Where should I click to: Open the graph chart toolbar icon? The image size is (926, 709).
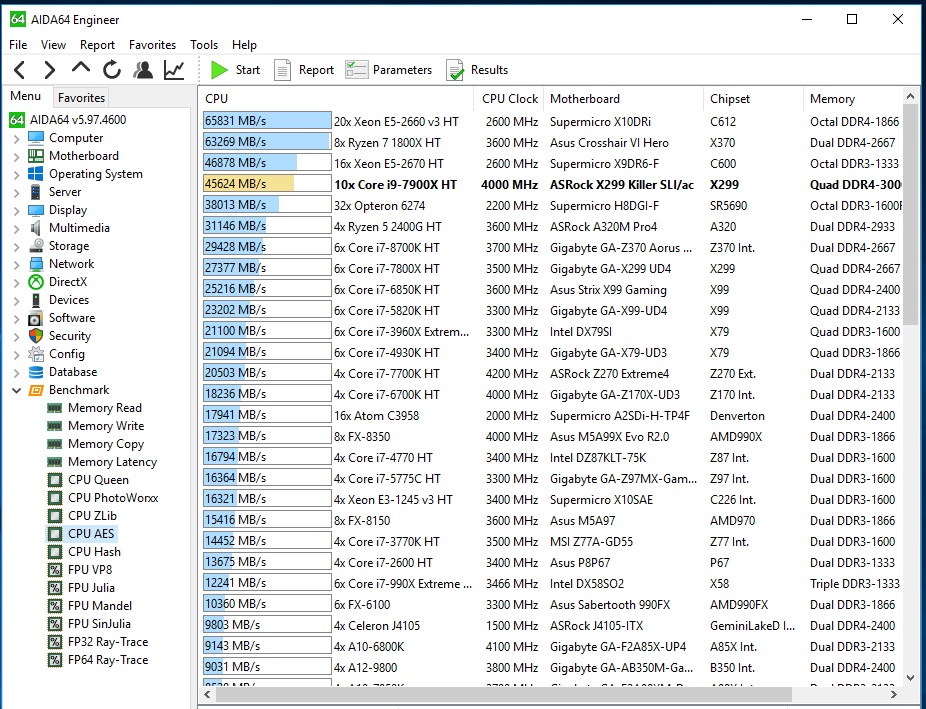174,70
